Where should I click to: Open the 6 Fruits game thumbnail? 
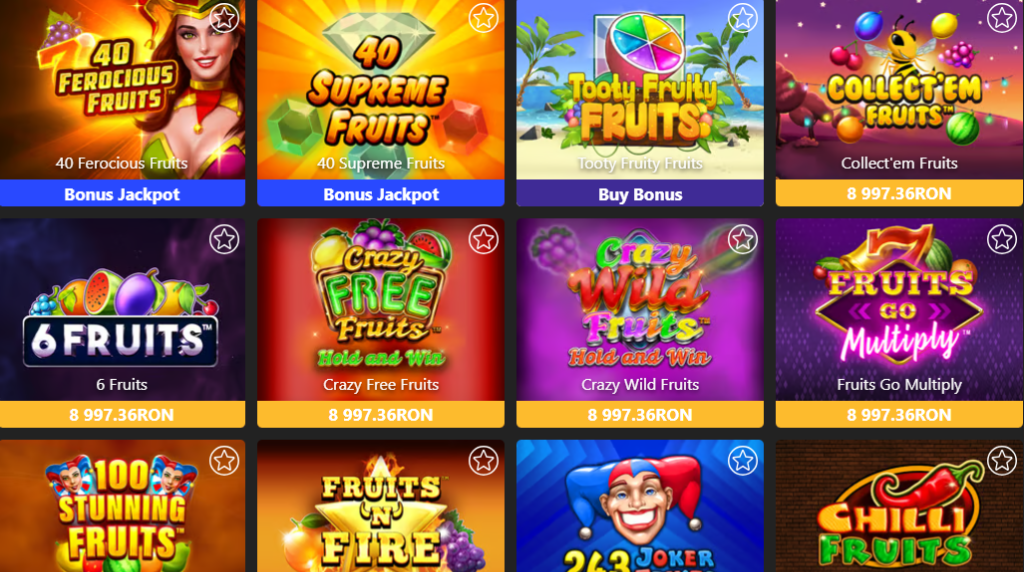click(122, 310)
